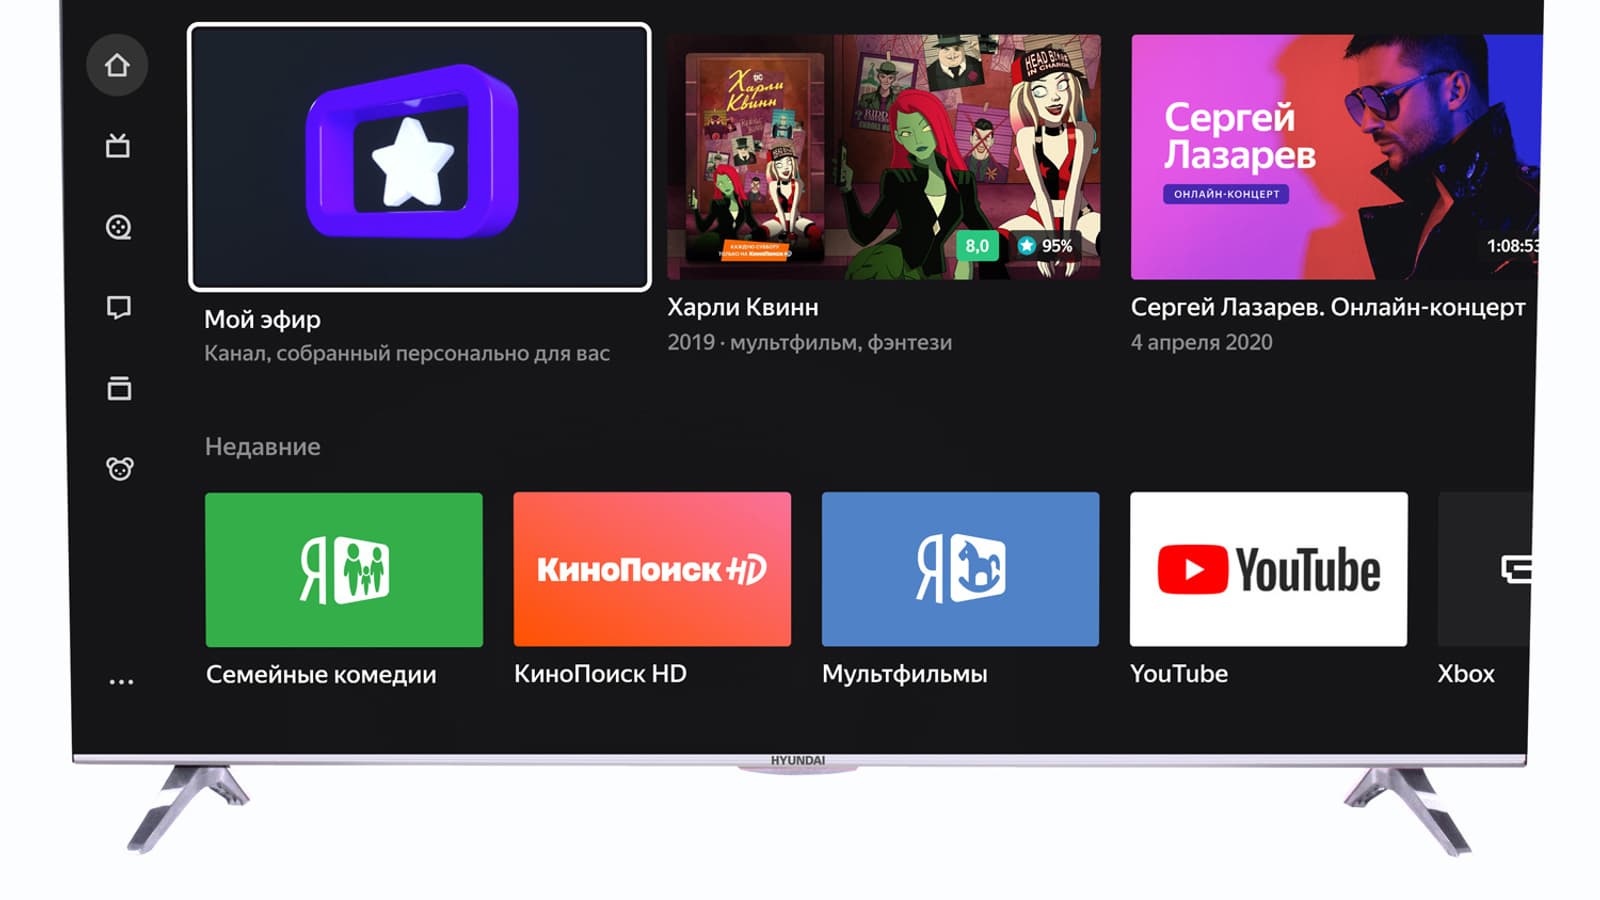The height and width of the screenshot is (900, 1600).
Task: Click the 'Мой эфир' title text
Action: [x=262, y=319]
